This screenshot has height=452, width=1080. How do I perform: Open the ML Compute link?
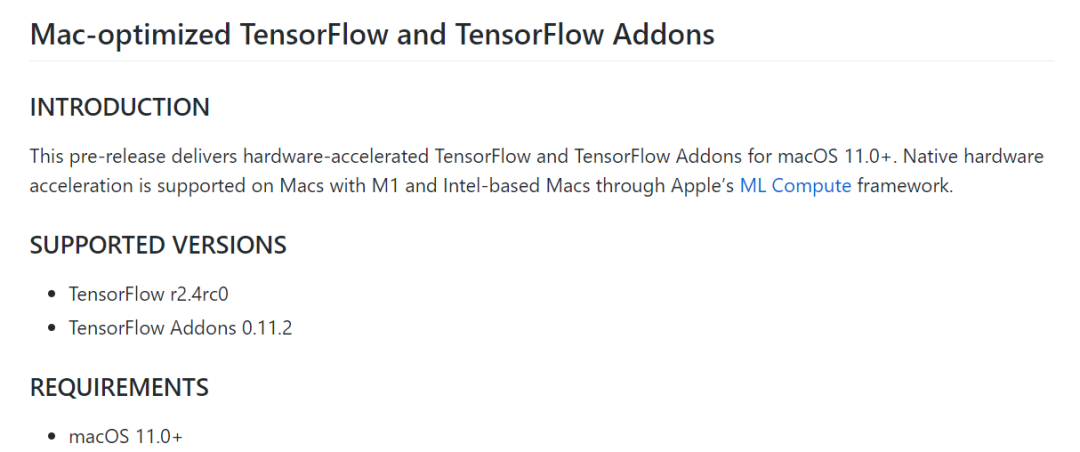click(x=795, y=186)
